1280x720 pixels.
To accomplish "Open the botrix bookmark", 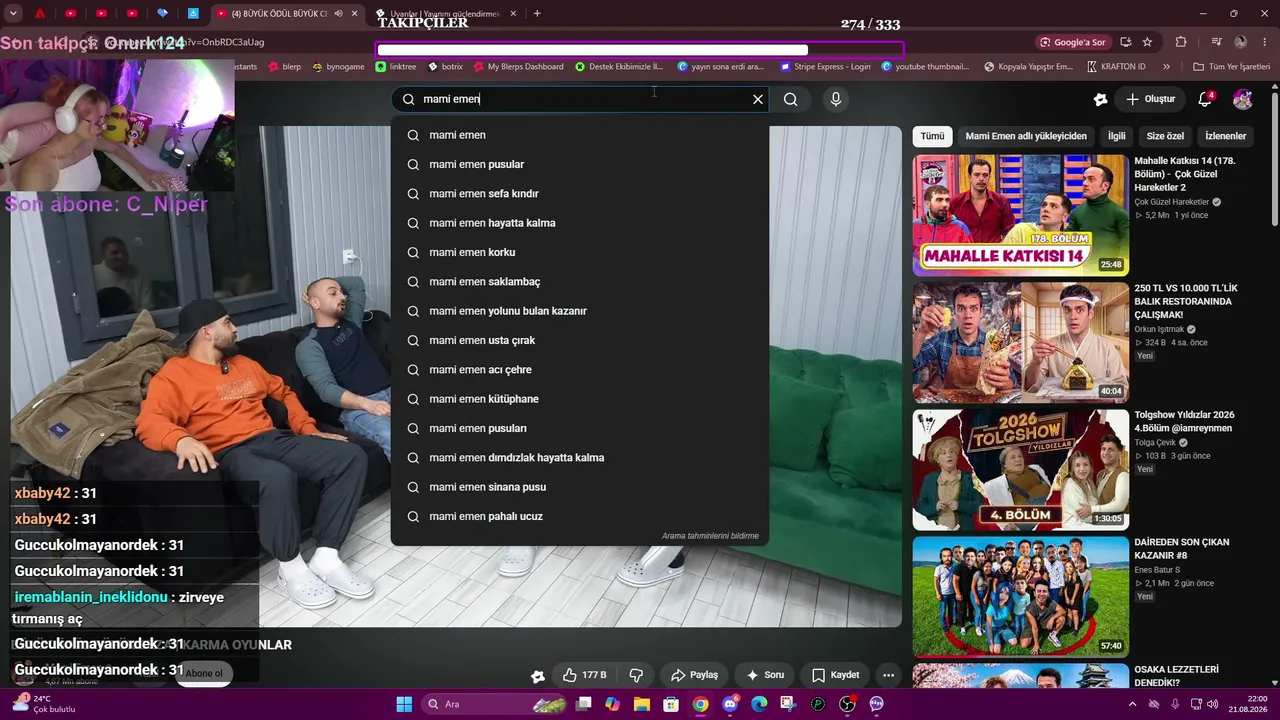I will coord(445,67).
